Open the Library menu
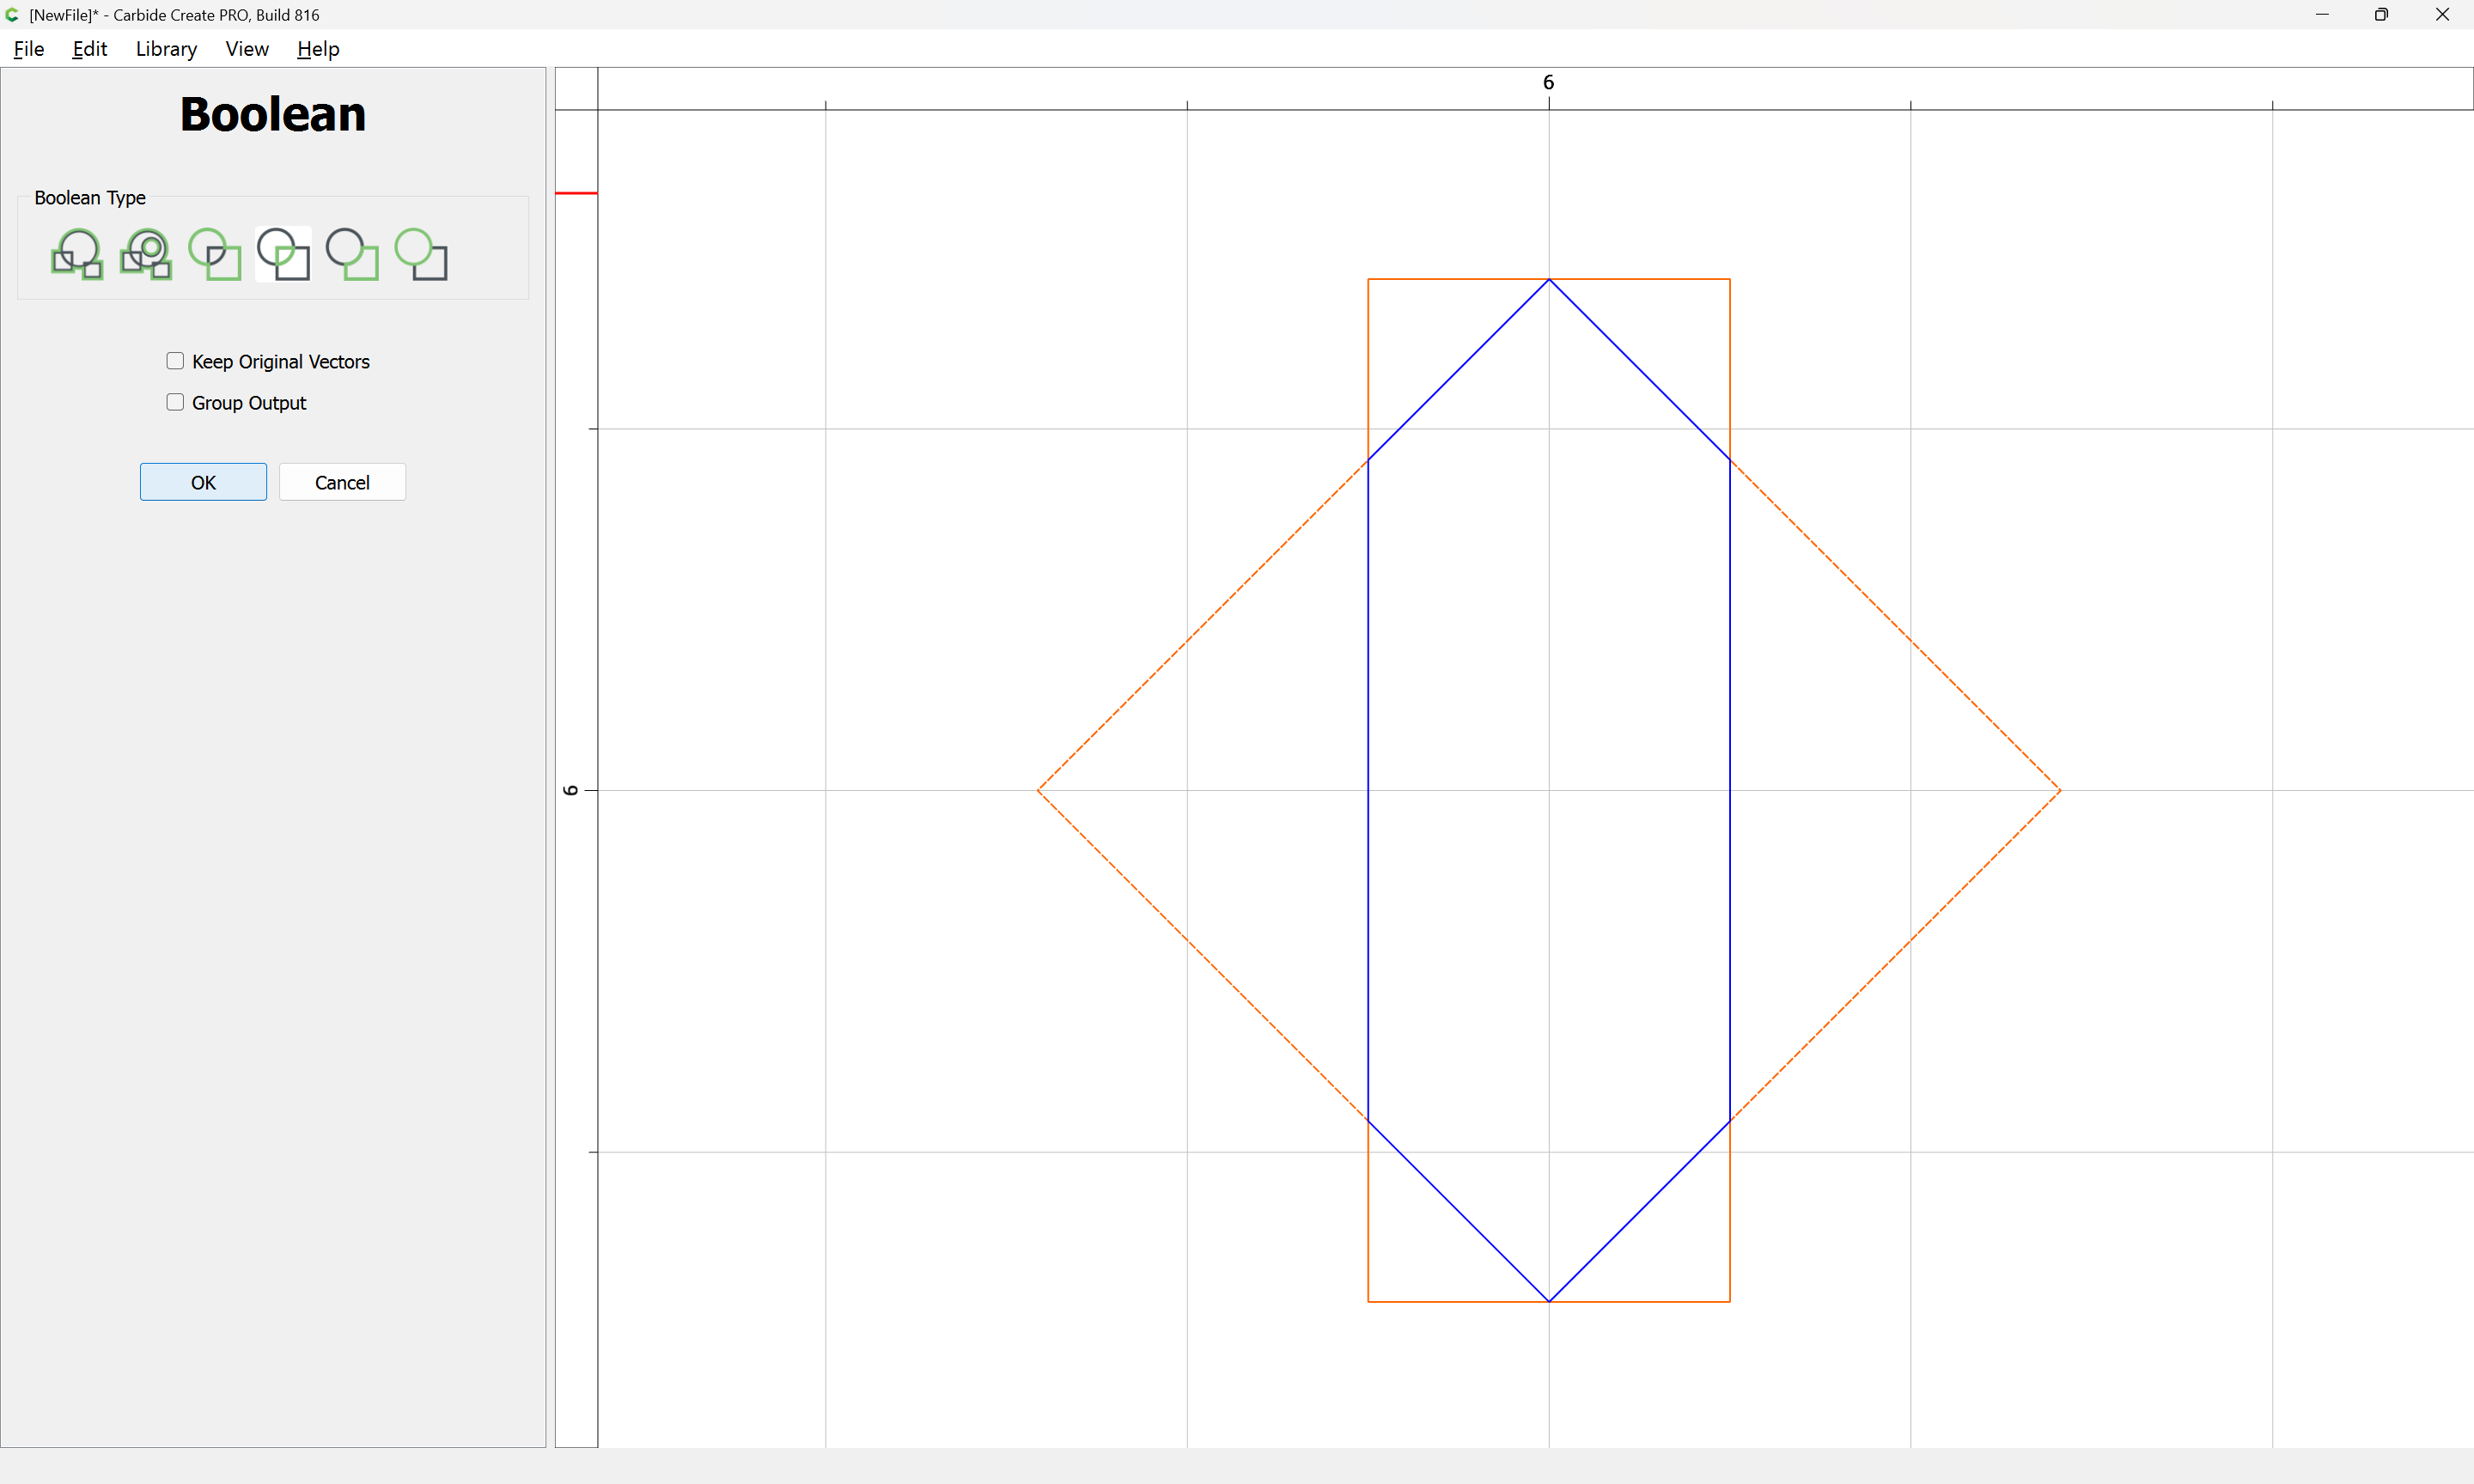The width and height of the screenshot is (2474, 1484). click(x=166, y=49)
